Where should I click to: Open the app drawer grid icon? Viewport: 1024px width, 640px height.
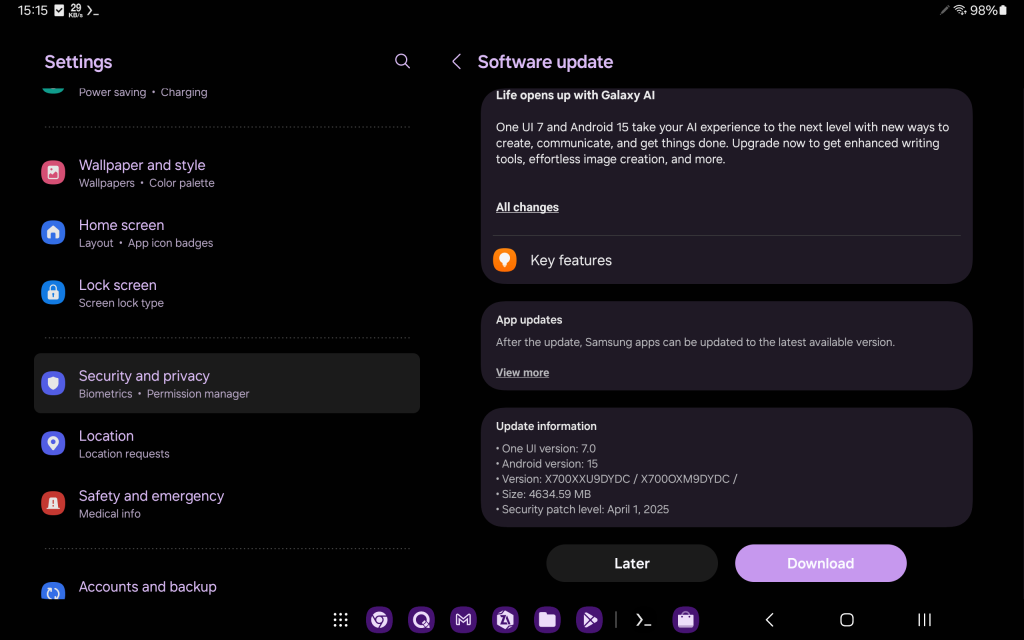340,620
